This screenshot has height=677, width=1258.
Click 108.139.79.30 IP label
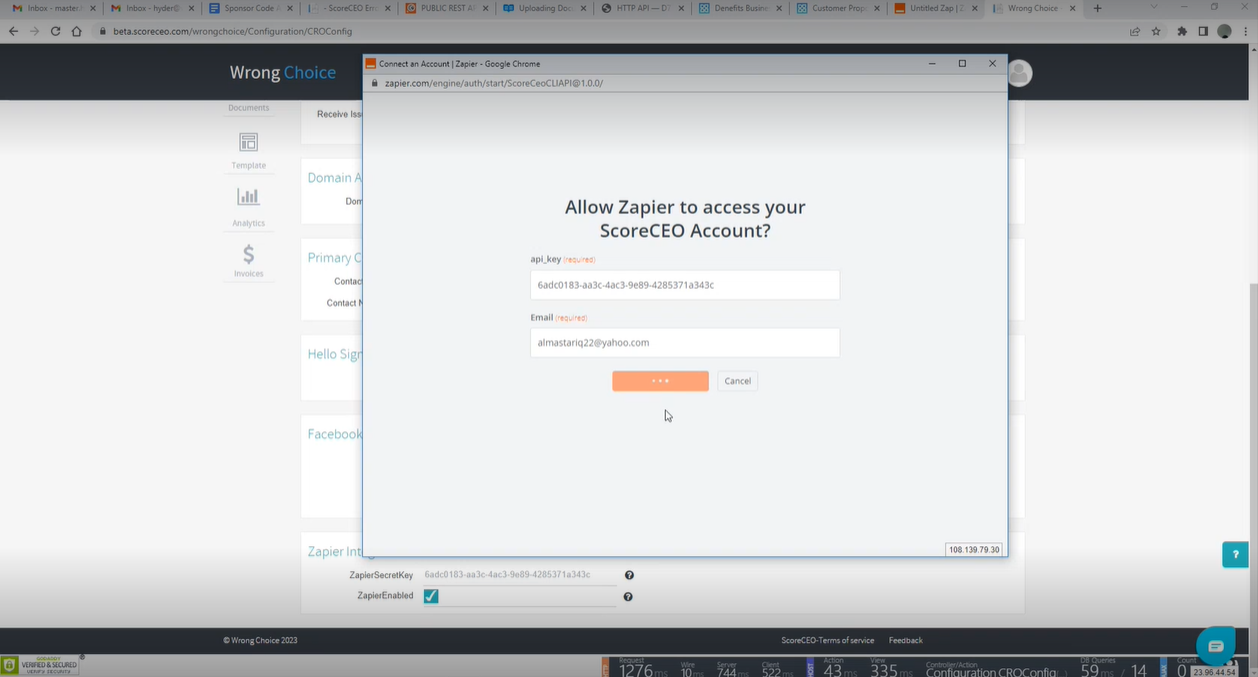click(x=973, y=550)
